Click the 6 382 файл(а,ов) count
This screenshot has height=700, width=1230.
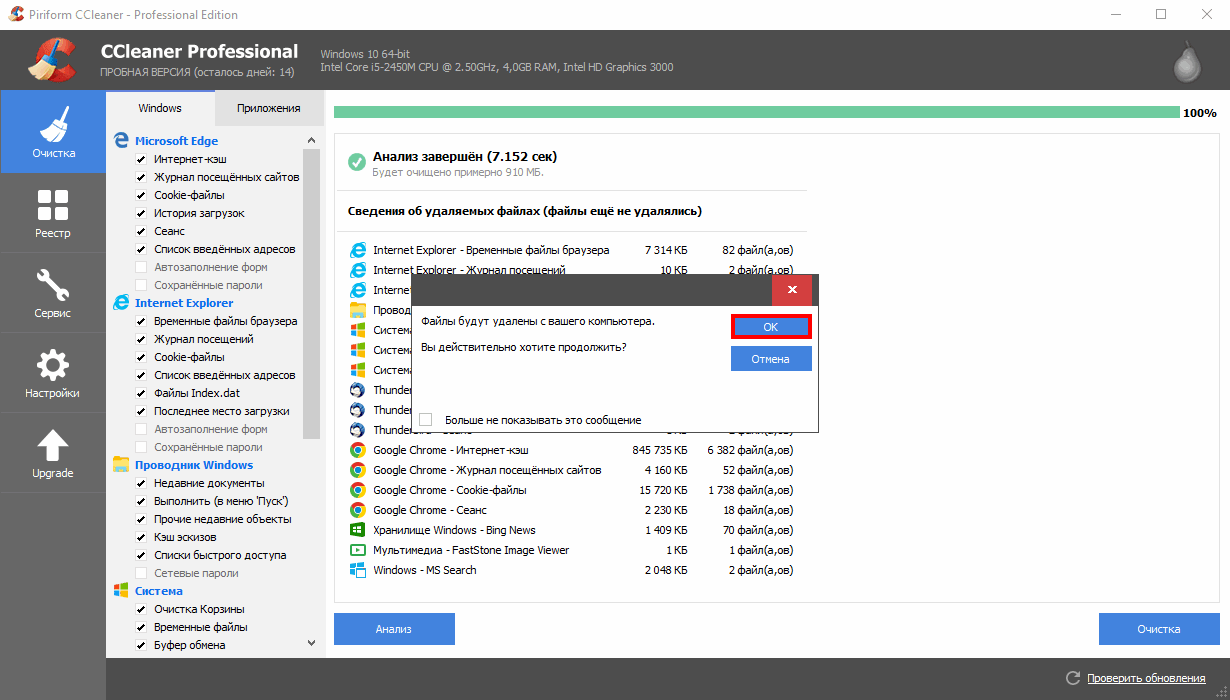point(750,450)
